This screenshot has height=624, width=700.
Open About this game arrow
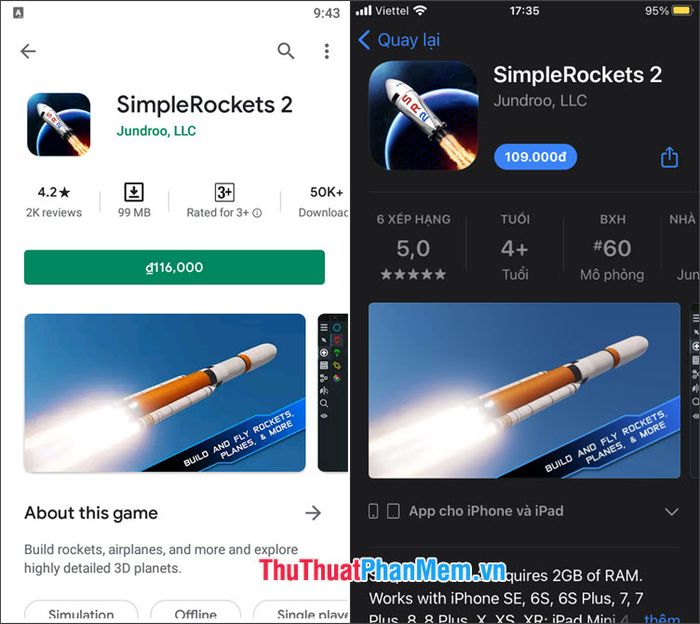(x=313, y=513)
